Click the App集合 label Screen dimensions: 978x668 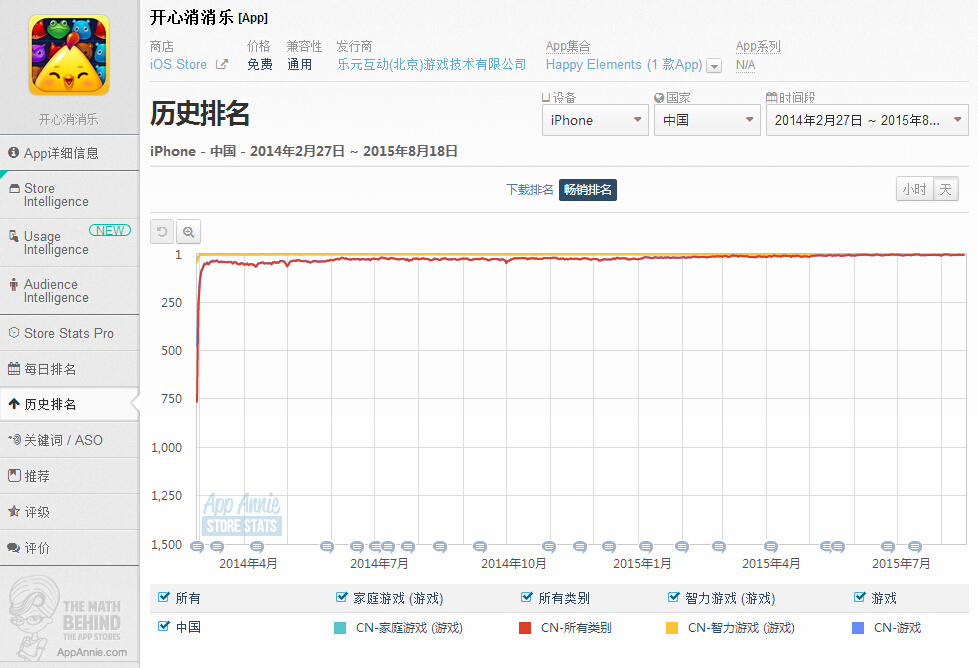568,46
